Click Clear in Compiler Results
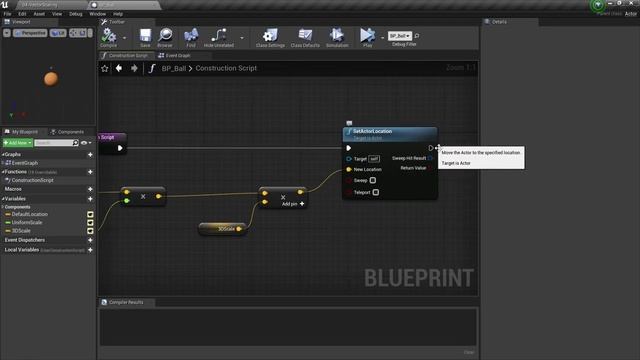This screenshot has height=360, width=640. point(469,352)
